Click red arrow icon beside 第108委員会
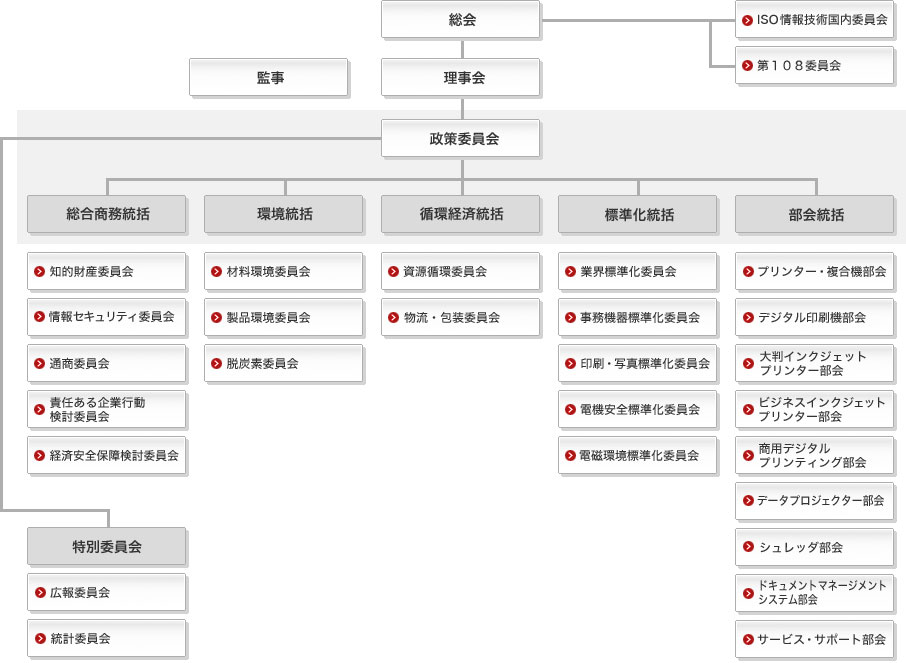This screenshot has height=663, width=906. [x=747, y=65]
